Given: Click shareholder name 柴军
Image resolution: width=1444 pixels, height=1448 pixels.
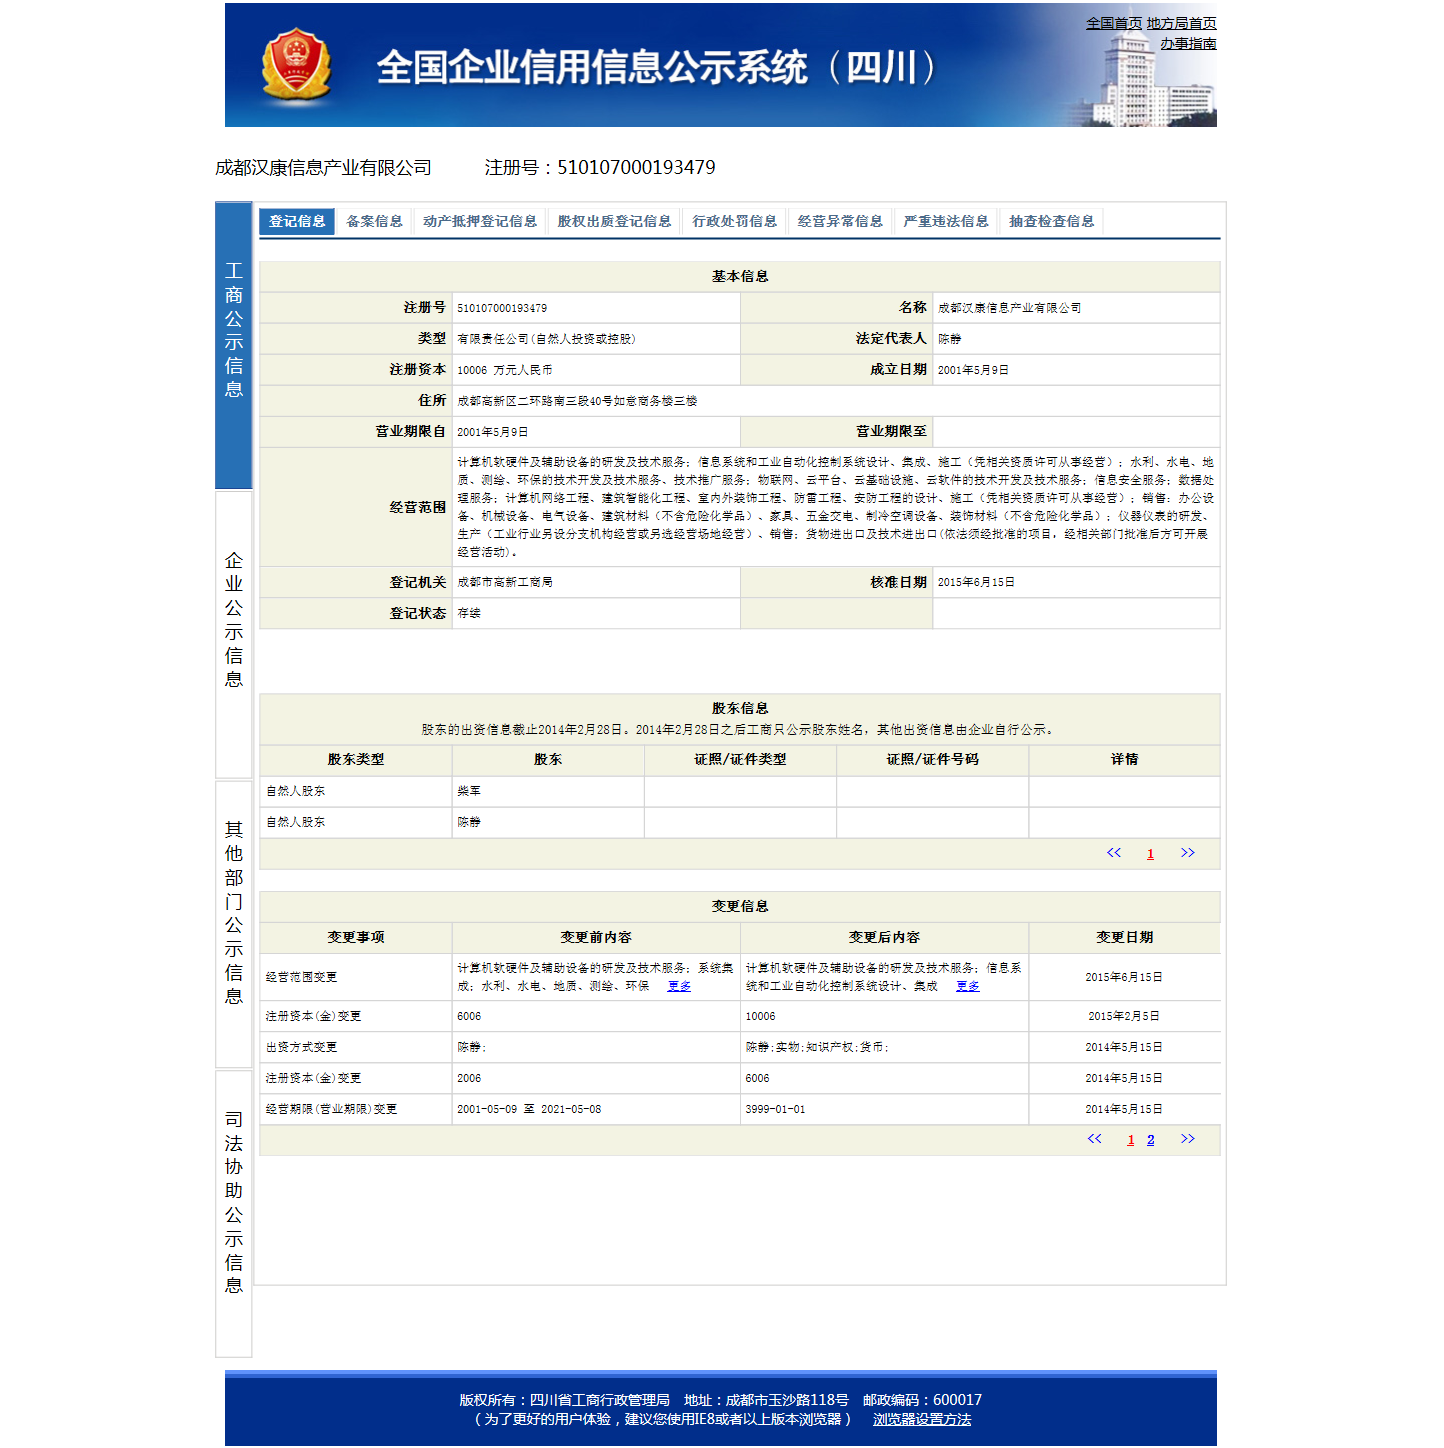Looking at the screenshot, I should coord(469,791).
